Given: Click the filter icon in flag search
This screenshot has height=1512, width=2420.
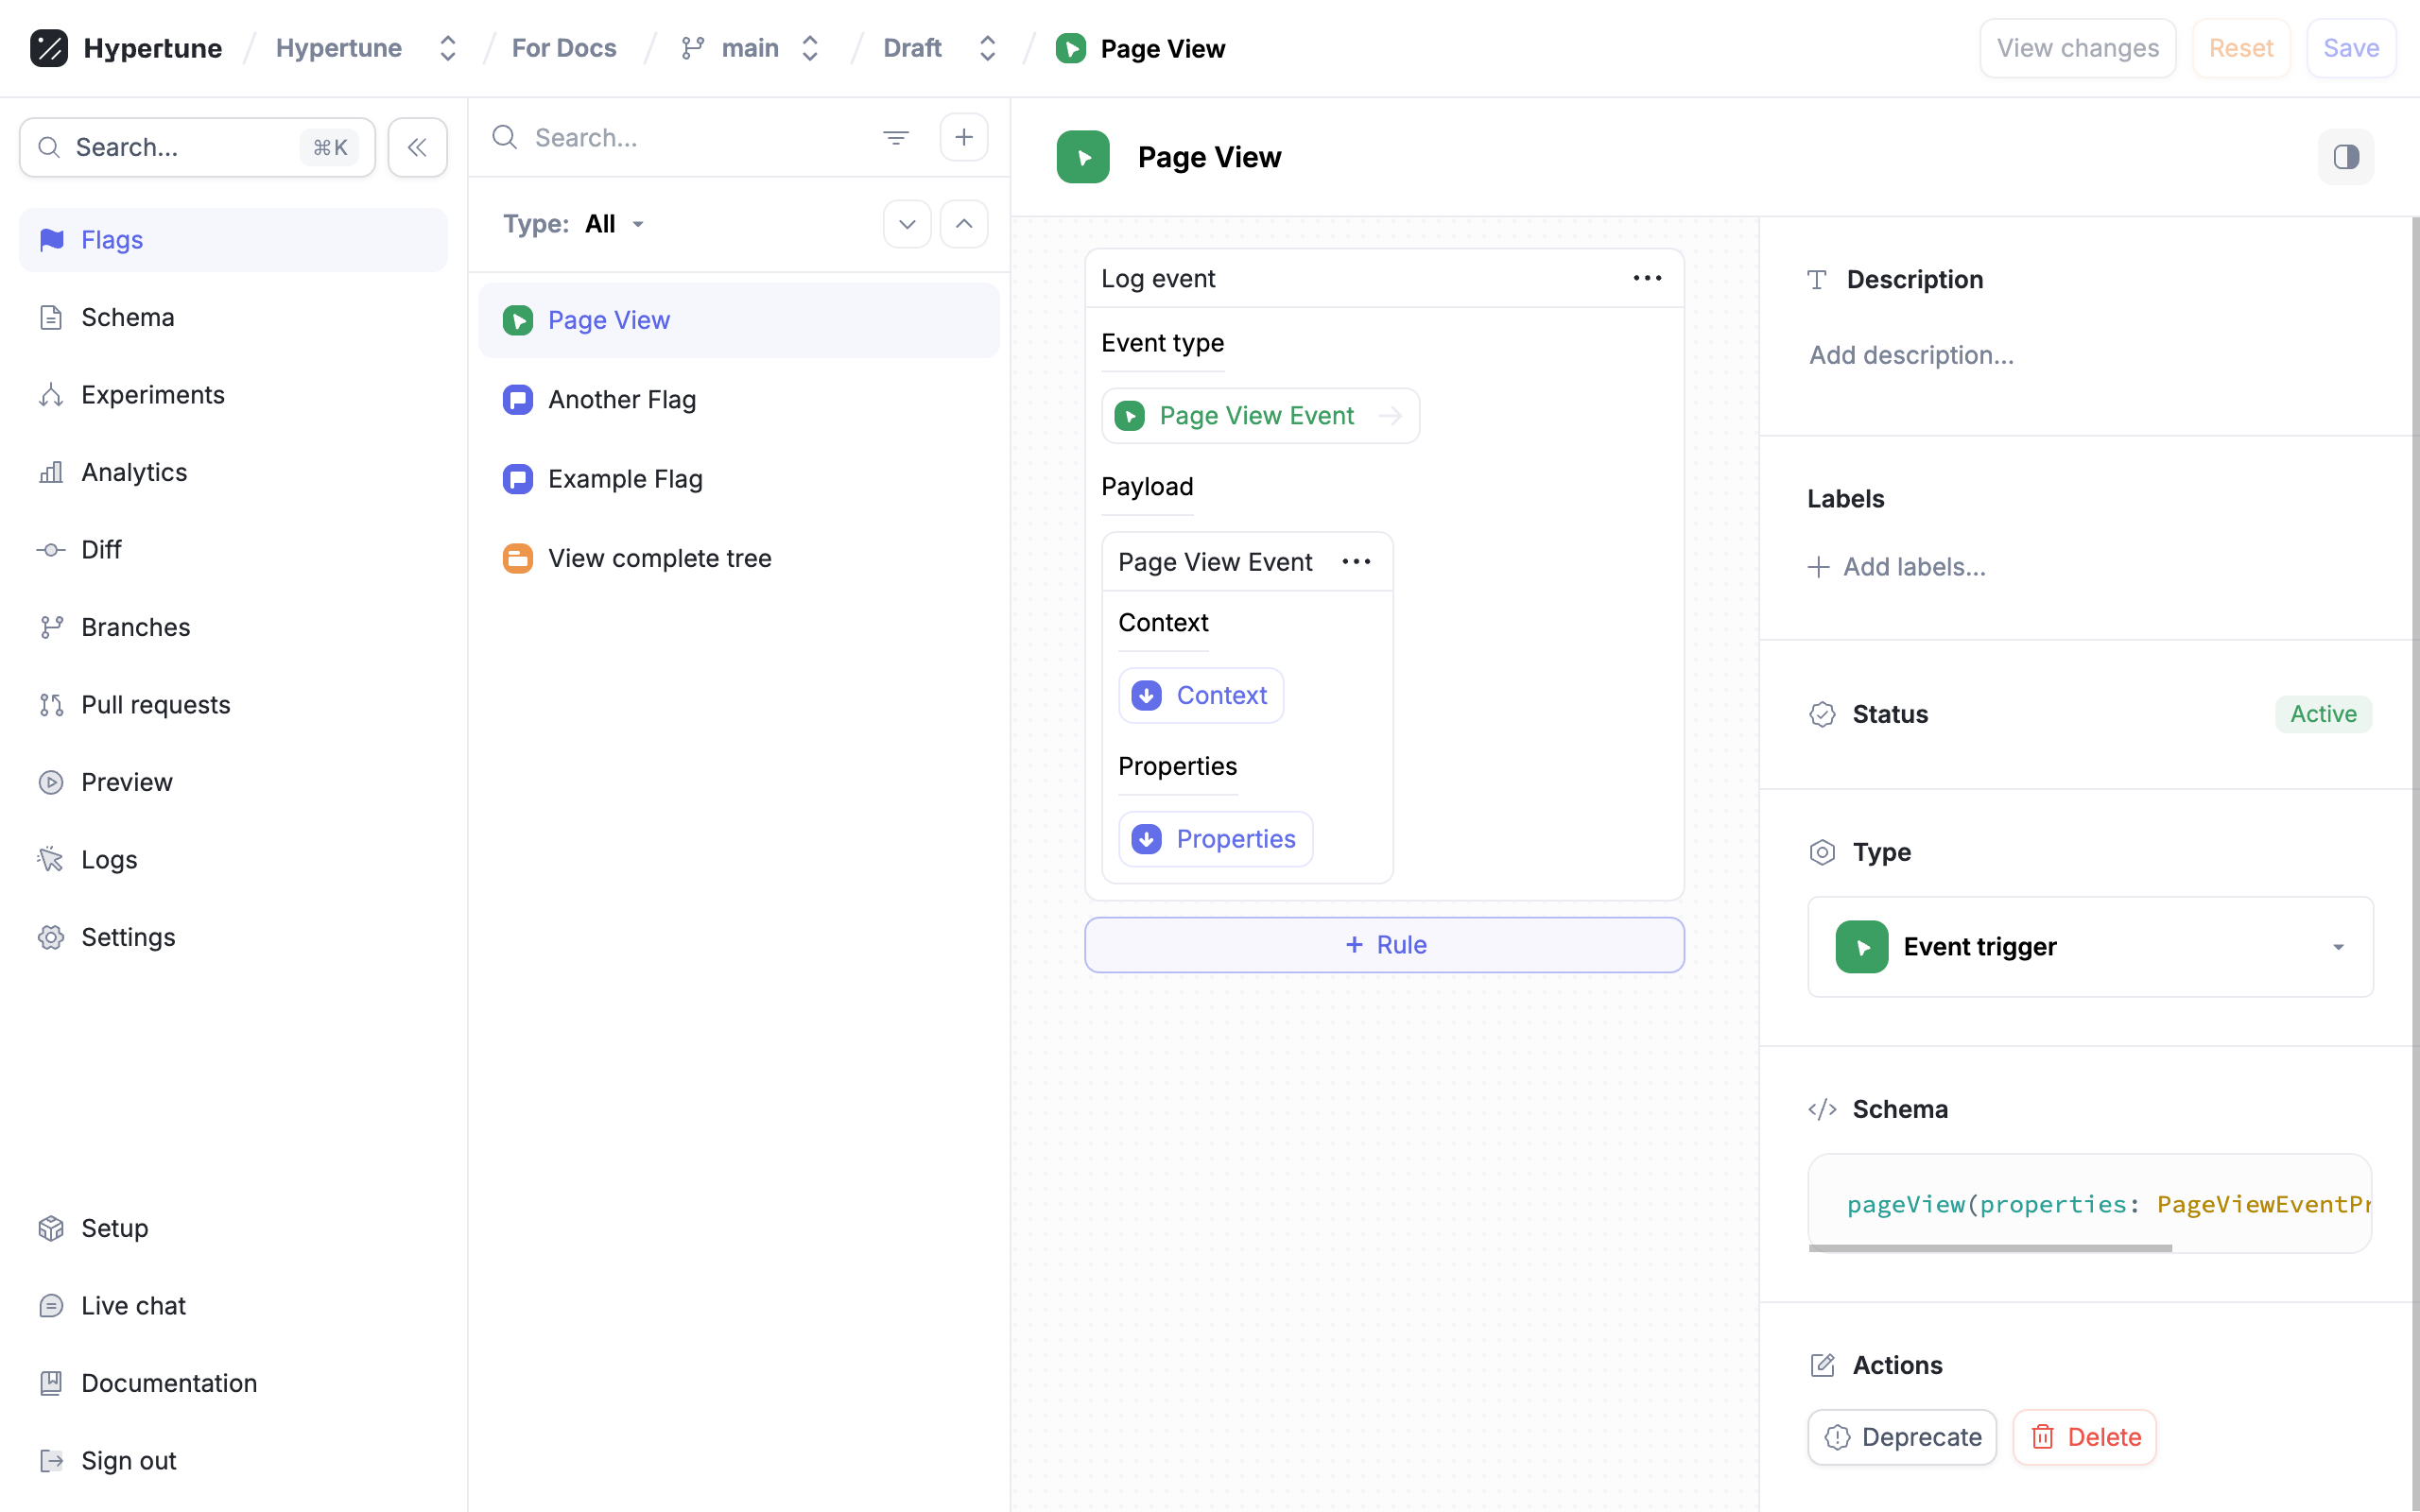Looking at the screenshot, I should (x=895, y=137).
